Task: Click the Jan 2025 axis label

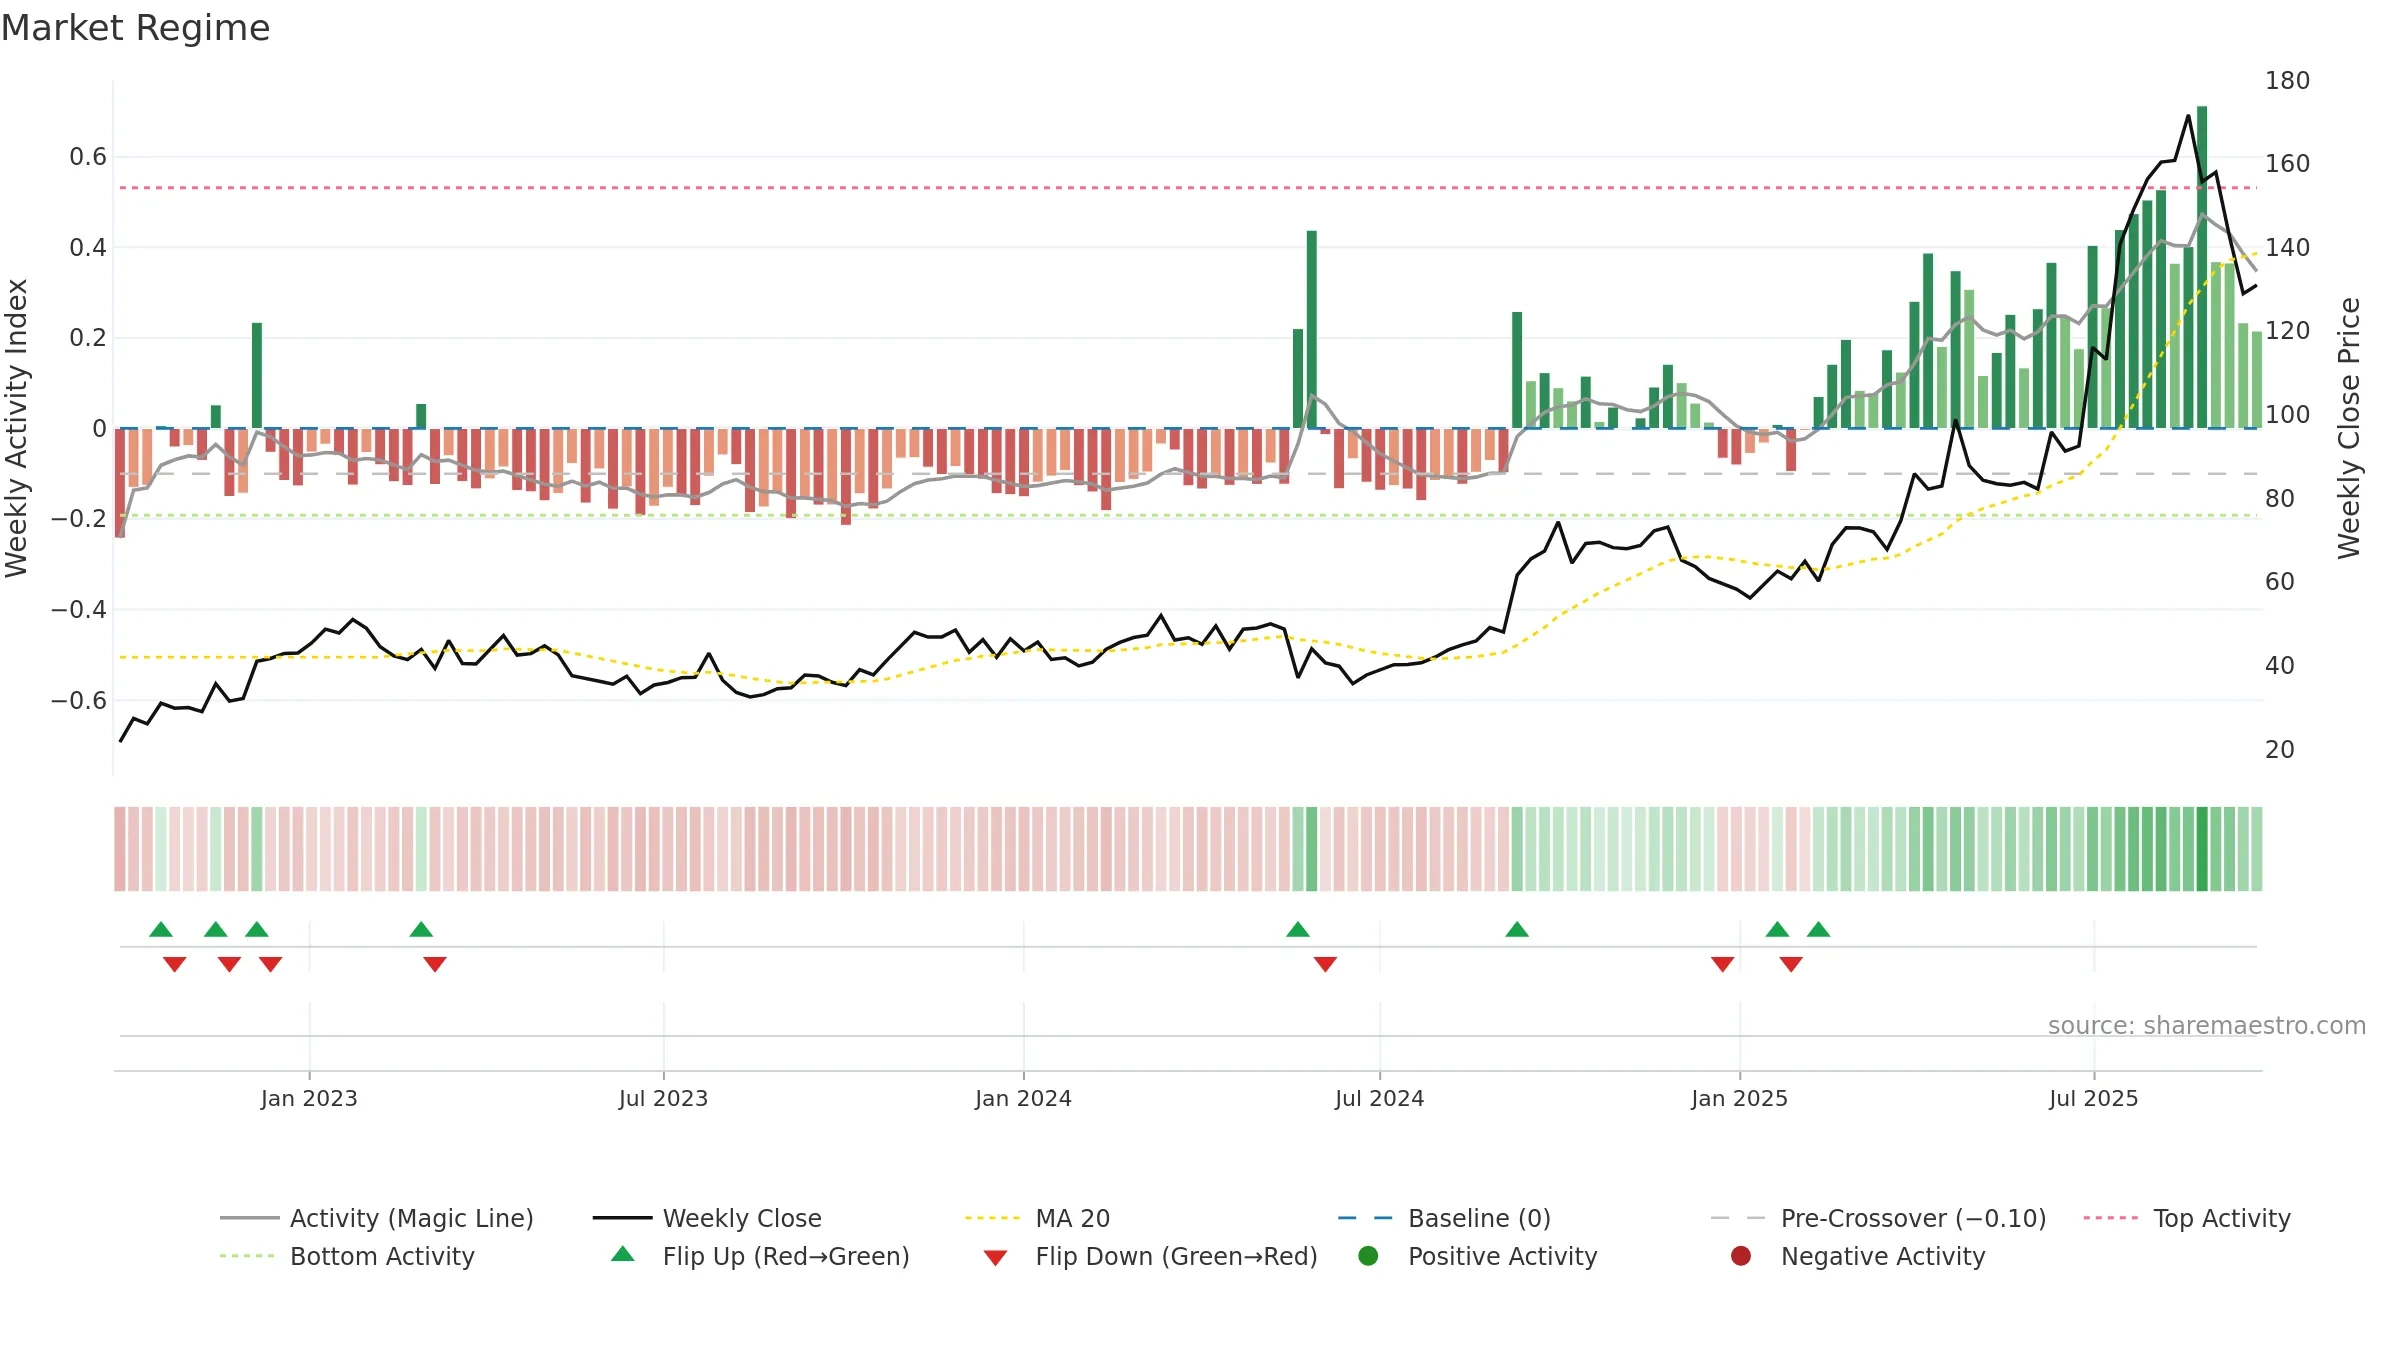Action: tap(1739, 1098)
